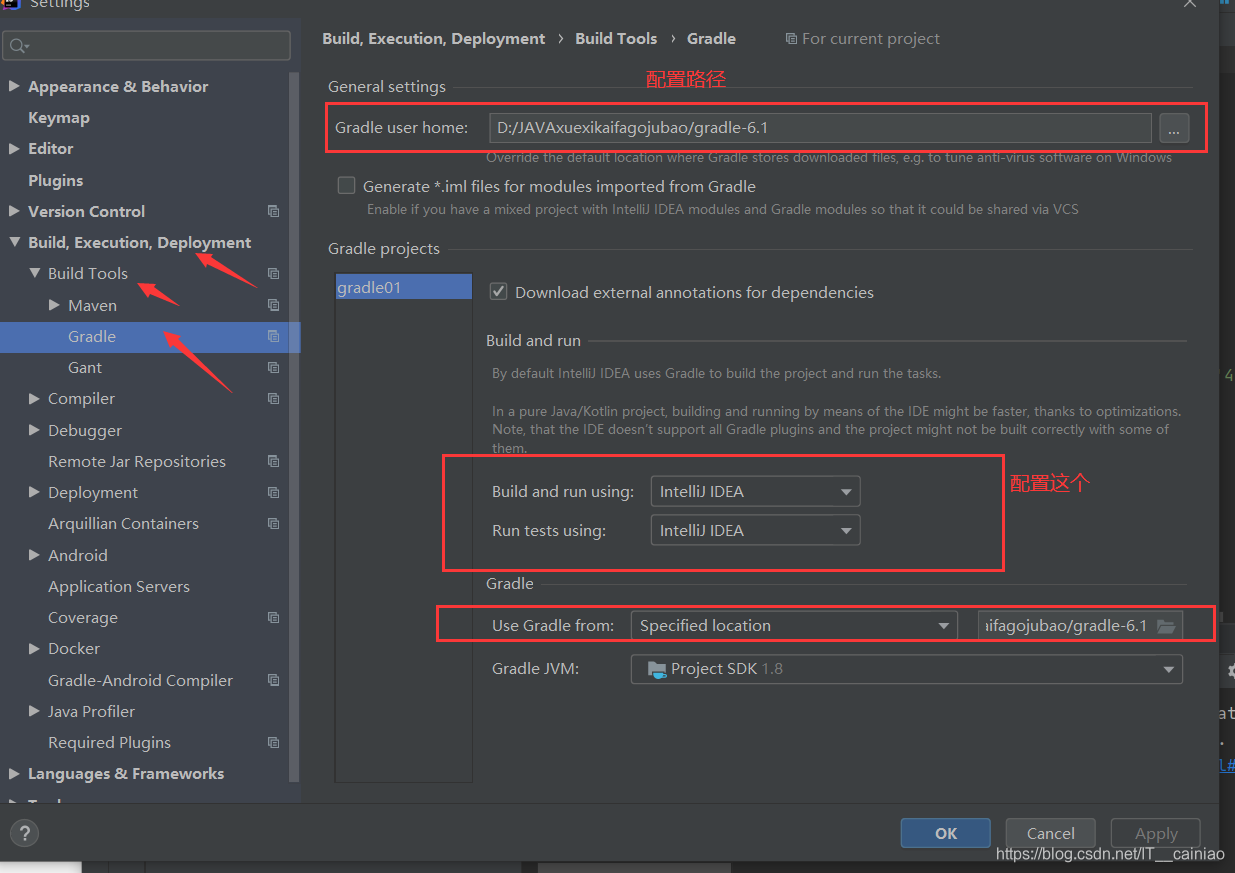Open Gradle-Android Compiler settings
Image resolution: width=1235 pixels, height=873 pixels.
point(140,680)
